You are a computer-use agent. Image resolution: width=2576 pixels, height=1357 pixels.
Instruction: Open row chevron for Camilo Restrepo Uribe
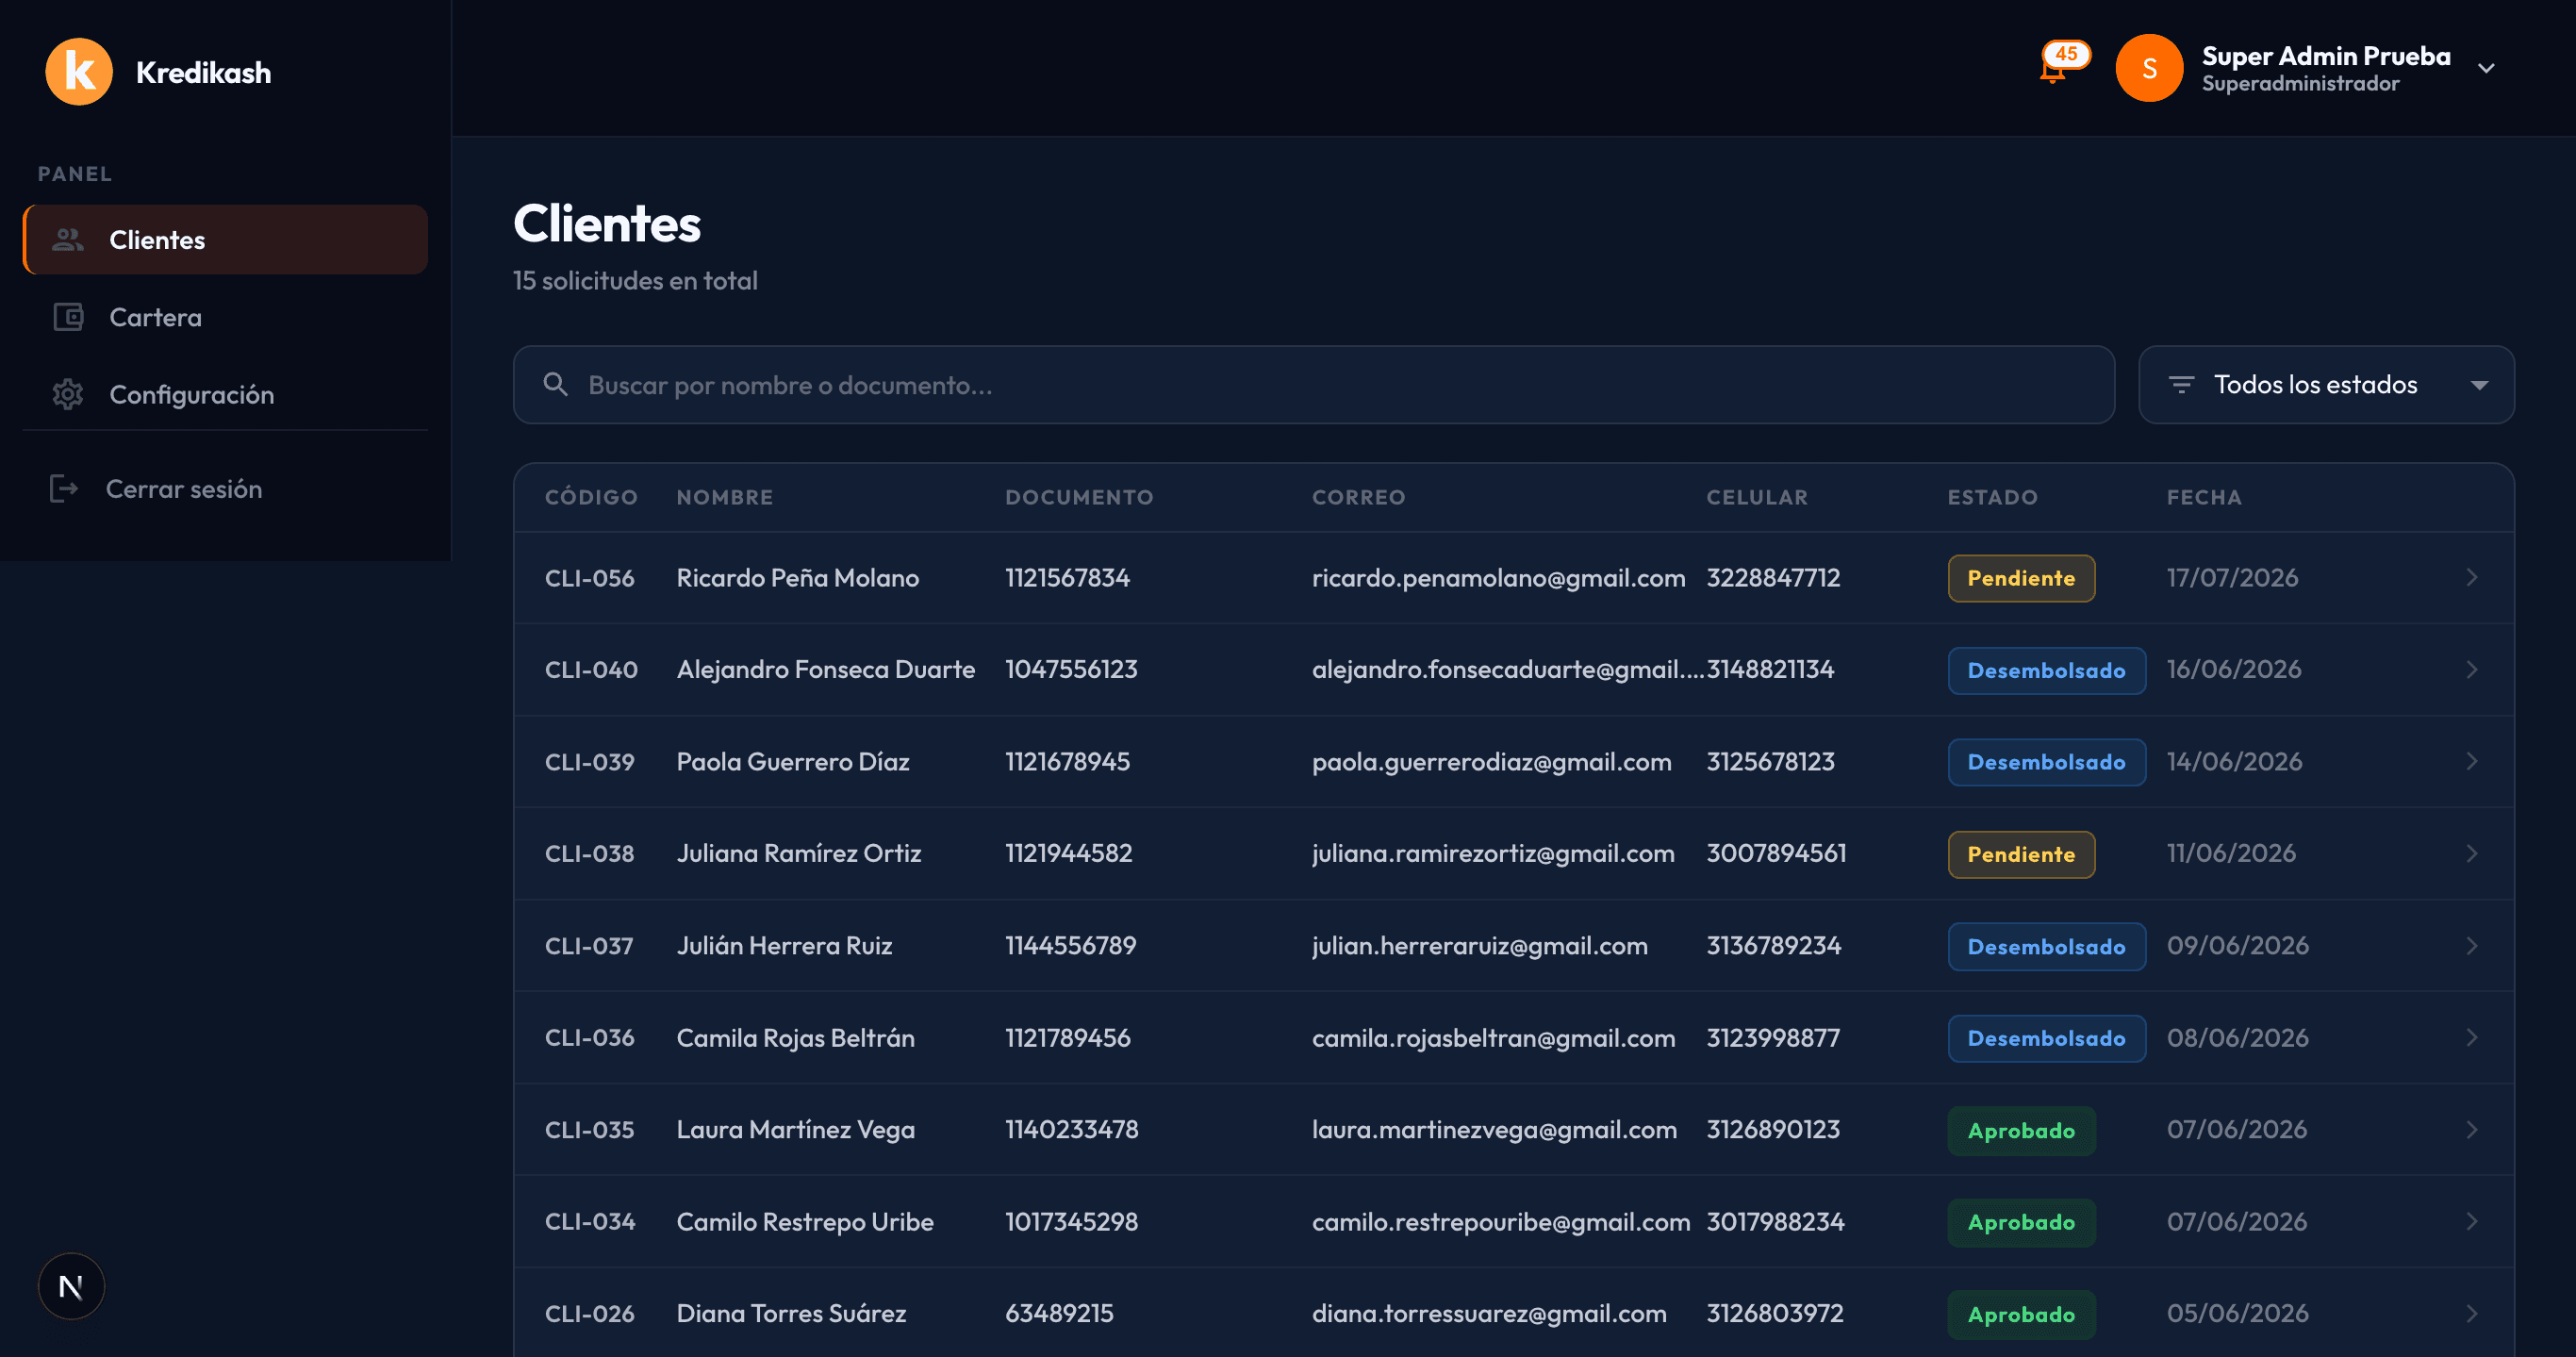point(2471,1221)
